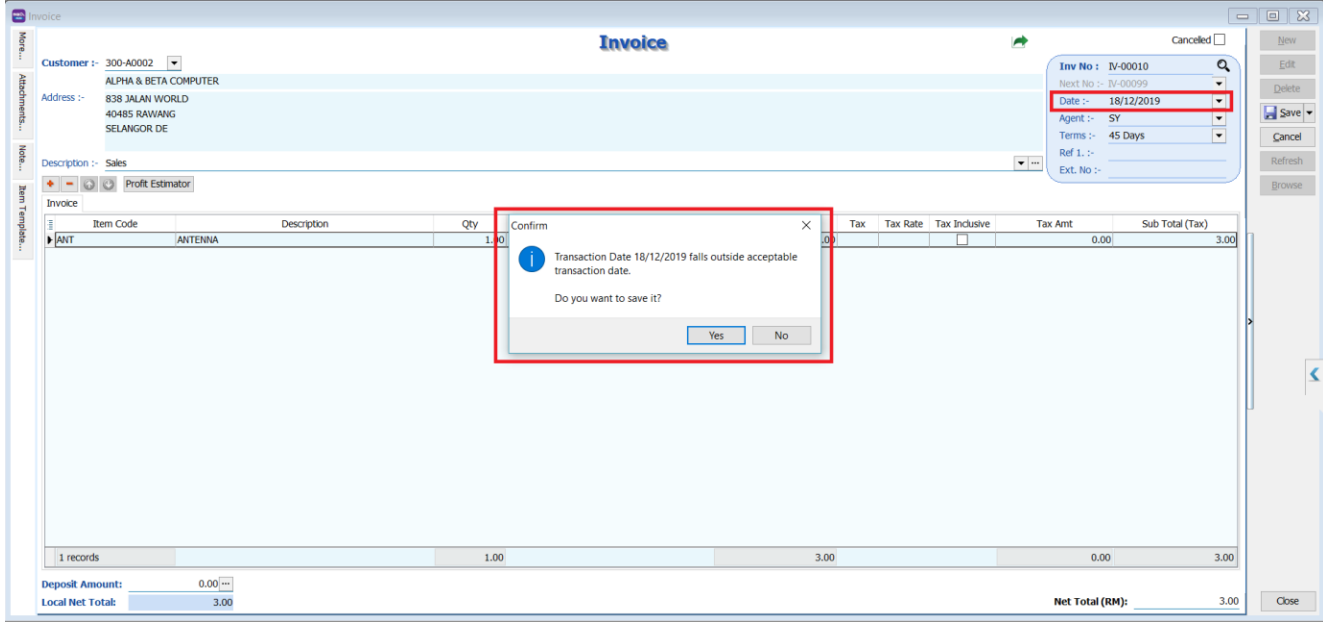The image size is (1323, 622).
Task: Click the red plus add-row icon
Action: click(x=50, y=184)
